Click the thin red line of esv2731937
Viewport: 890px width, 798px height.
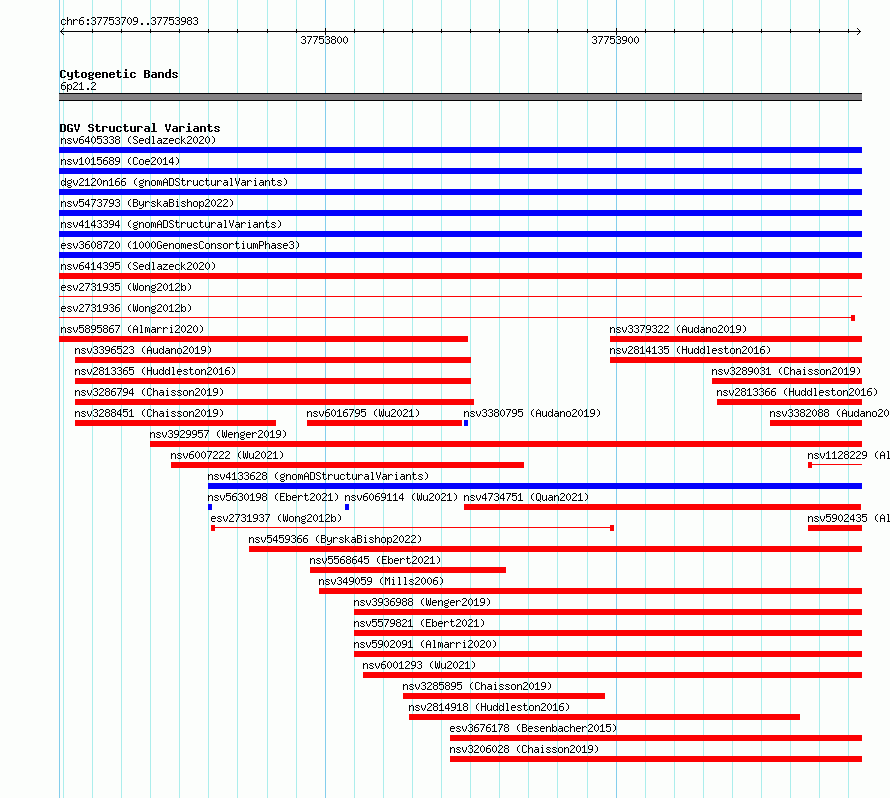(x=413, y=528)
